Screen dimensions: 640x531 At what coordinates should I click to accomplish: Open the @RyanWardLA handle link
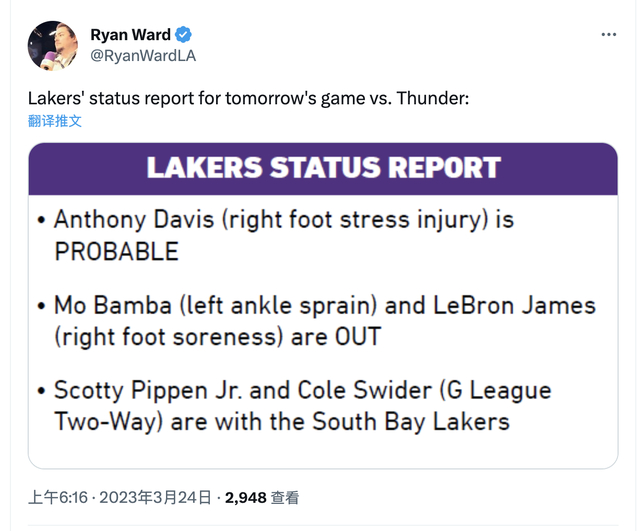coord(143,56)
